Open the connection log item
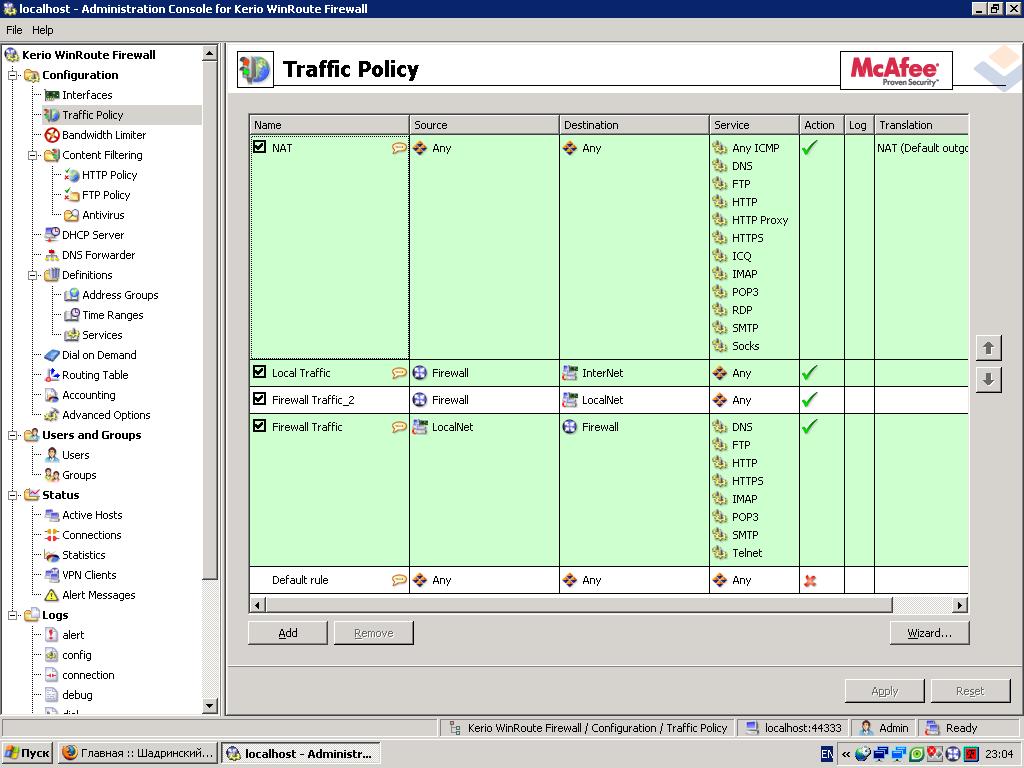 [x=88, y=675]
